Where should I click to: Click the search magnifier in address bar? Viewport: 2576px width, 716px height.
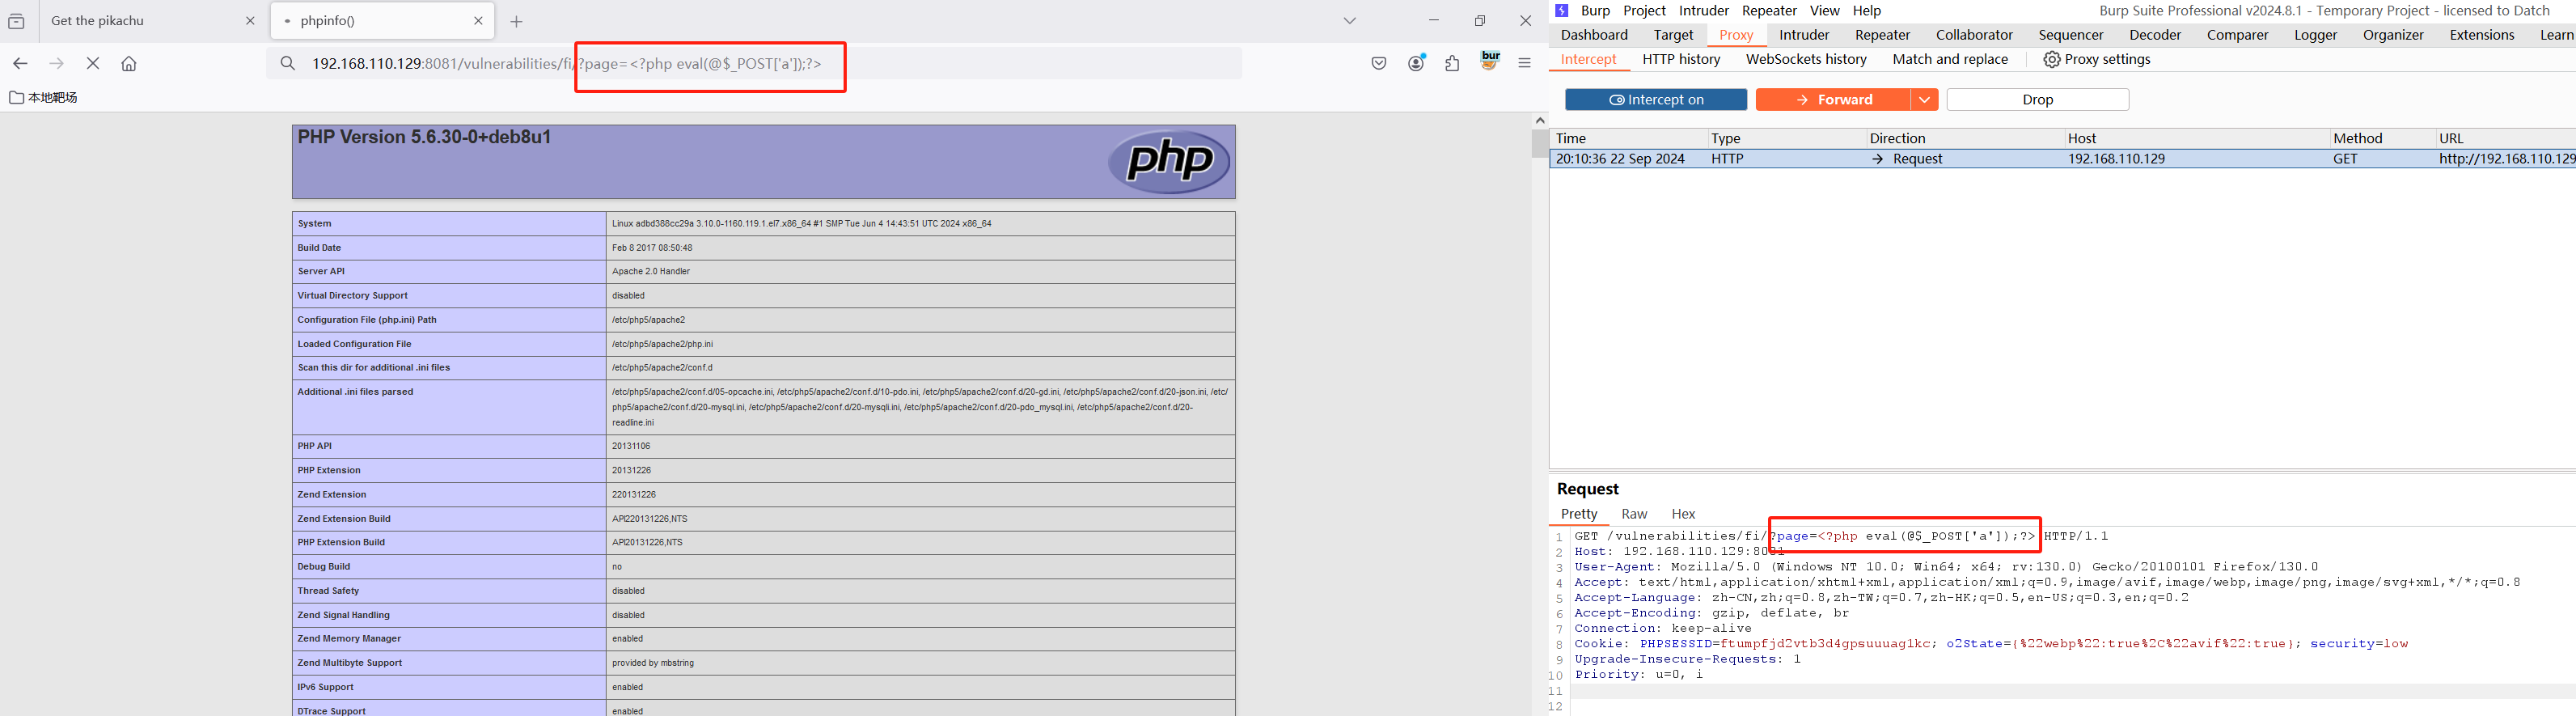[x=288, y=63]
